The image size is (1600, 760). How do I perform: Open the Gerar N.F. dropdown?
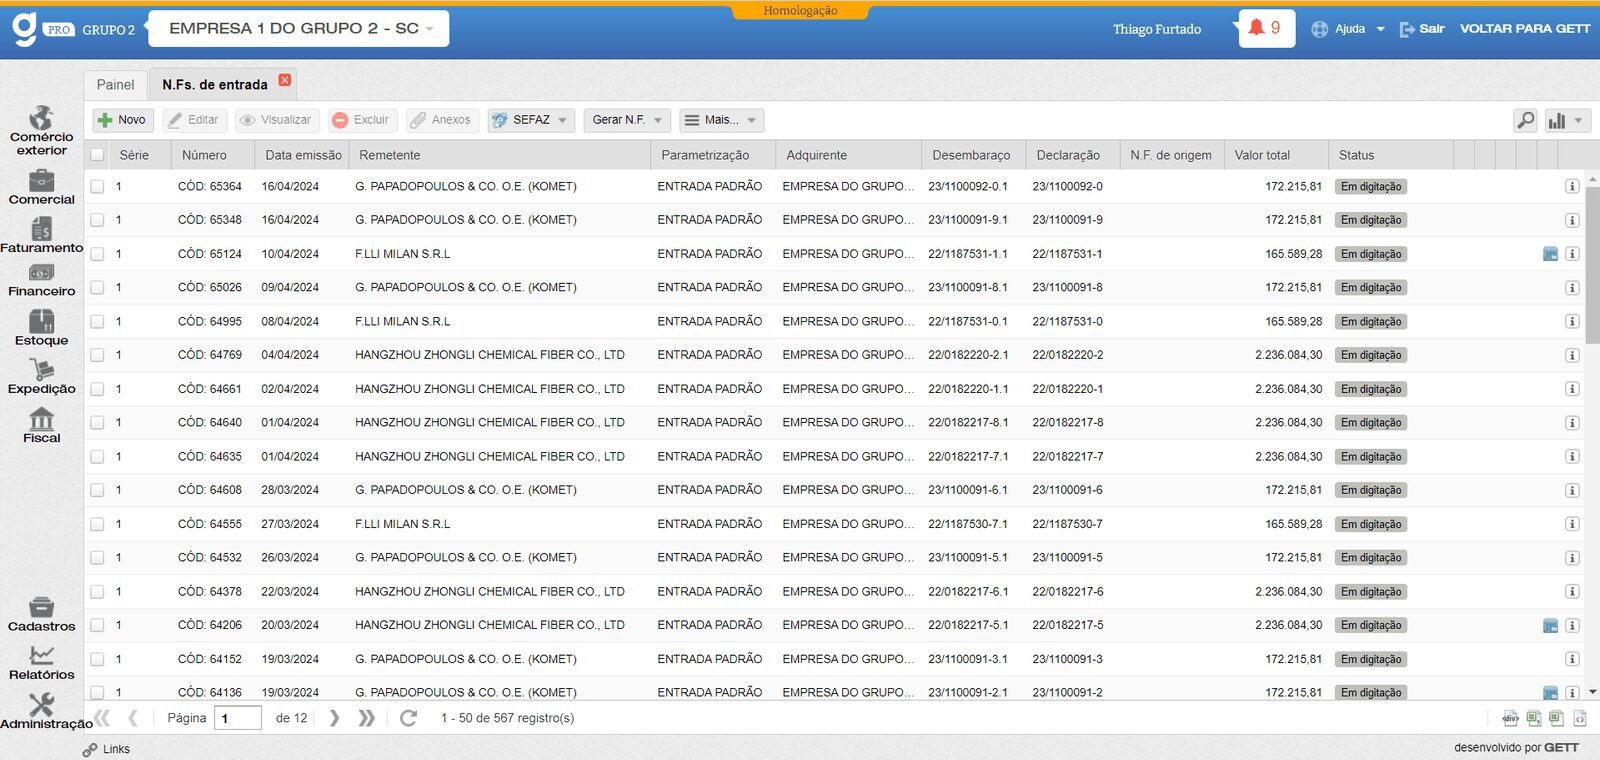coord(627,120)
